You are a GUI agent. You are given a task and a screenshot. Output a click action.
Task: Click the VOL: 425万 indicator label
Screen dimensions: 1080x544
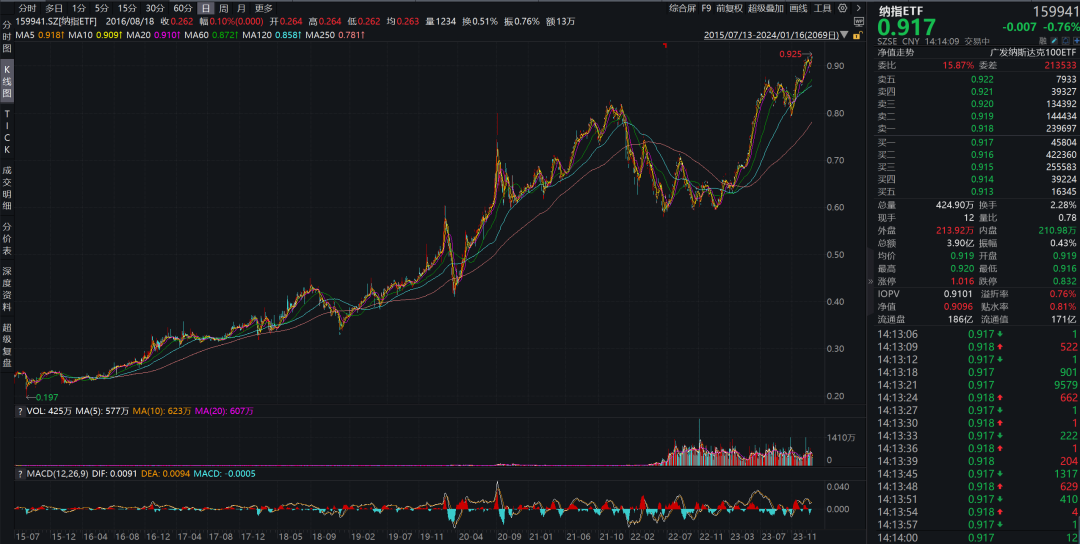point(49,411)
